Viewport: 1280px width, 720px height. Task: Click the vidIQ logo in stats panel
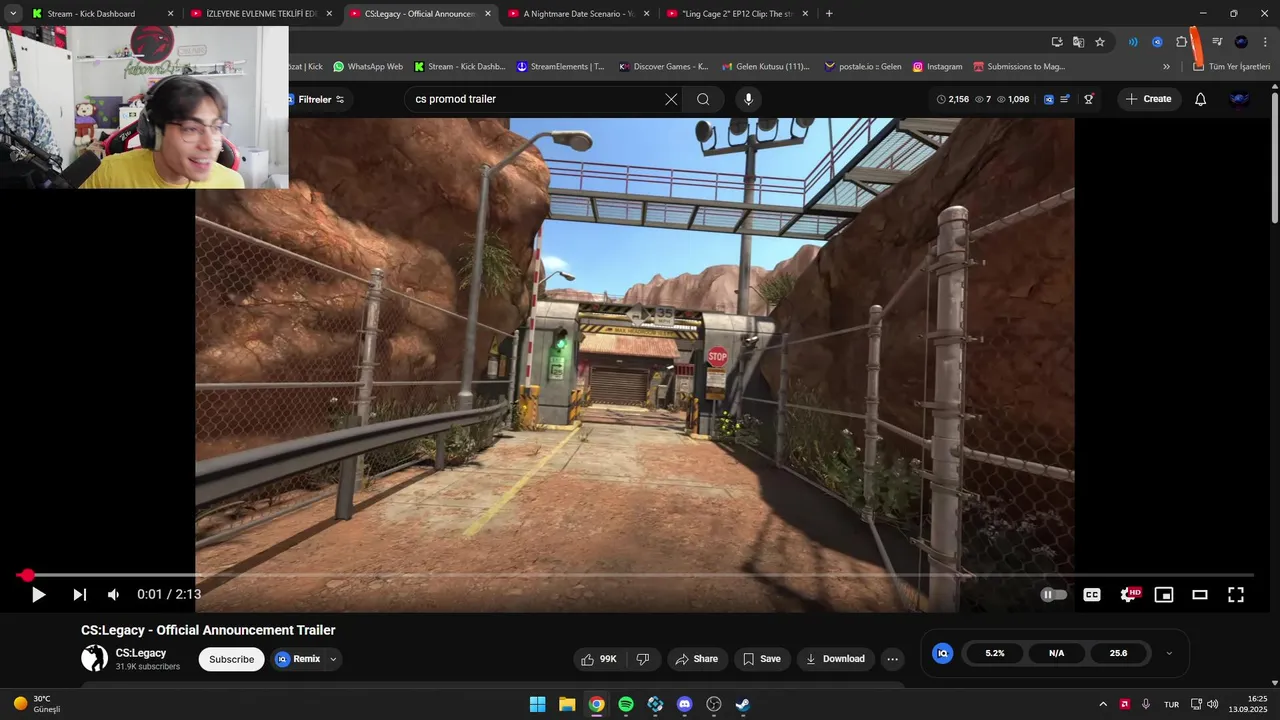[x=942, y=653]
